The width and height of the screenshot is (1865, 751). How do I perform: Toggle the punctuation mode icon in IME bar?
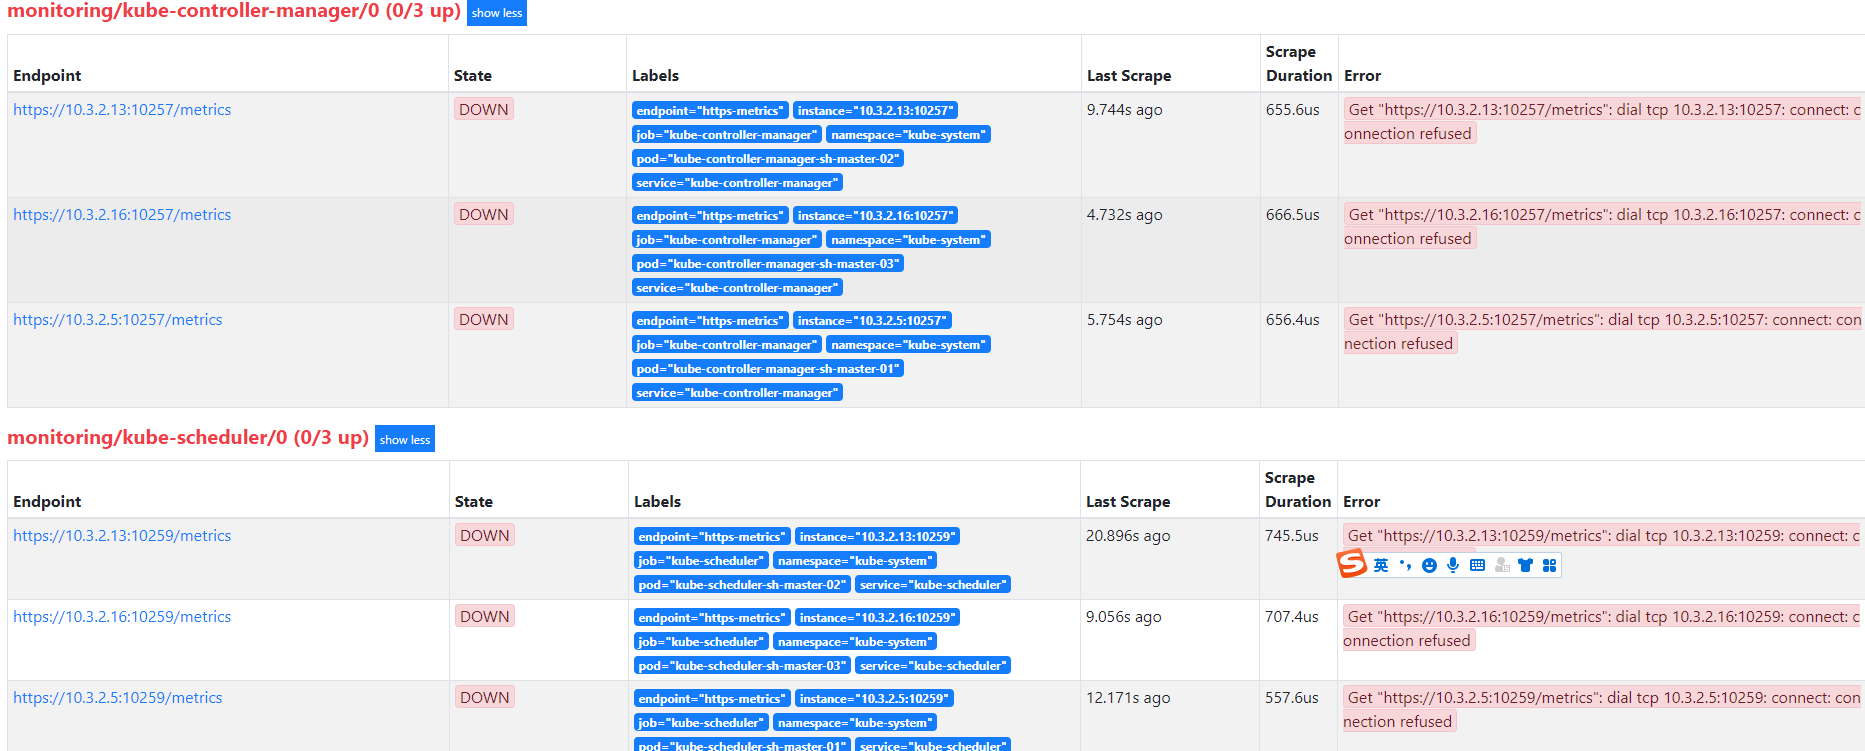click(x=1405, y=565)
